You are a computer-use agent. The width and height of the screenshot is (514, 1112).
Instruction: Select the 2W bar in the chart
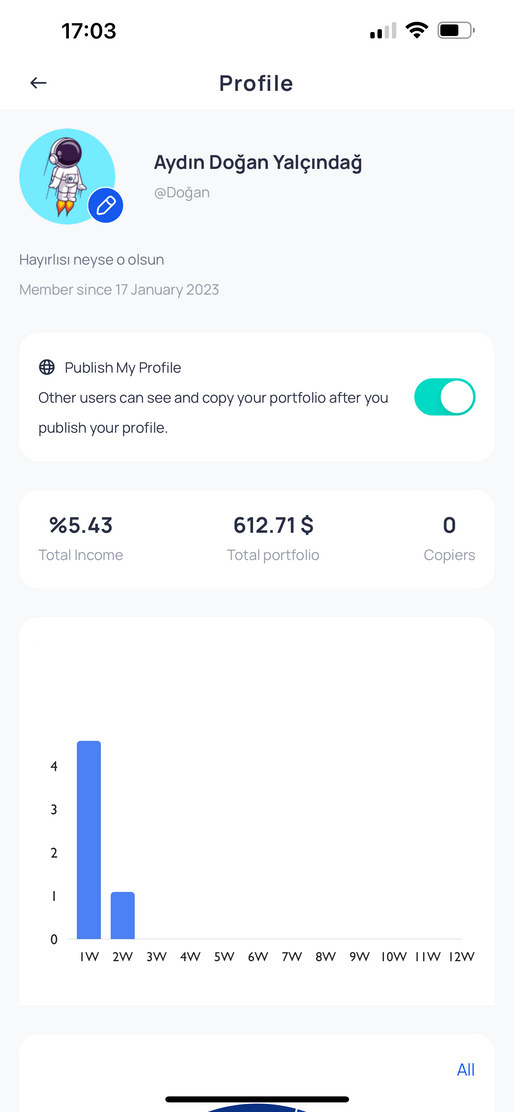[x=123, y=916]
